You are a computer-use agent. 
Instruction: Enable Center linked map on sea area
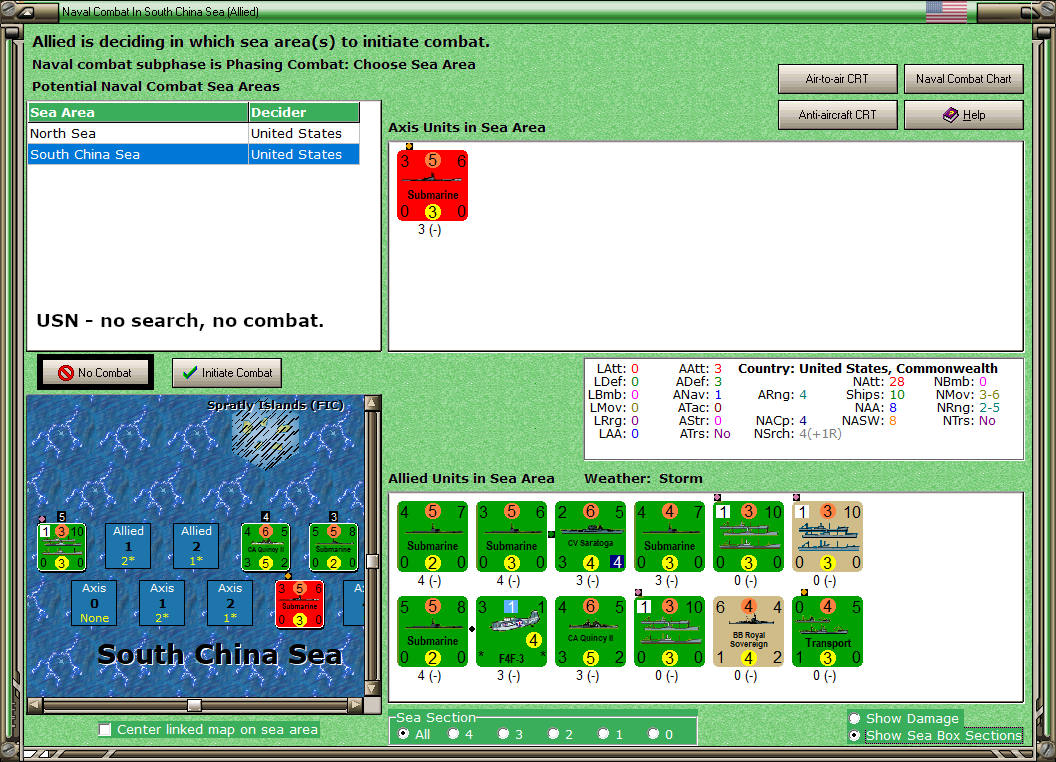click(105, 730)
